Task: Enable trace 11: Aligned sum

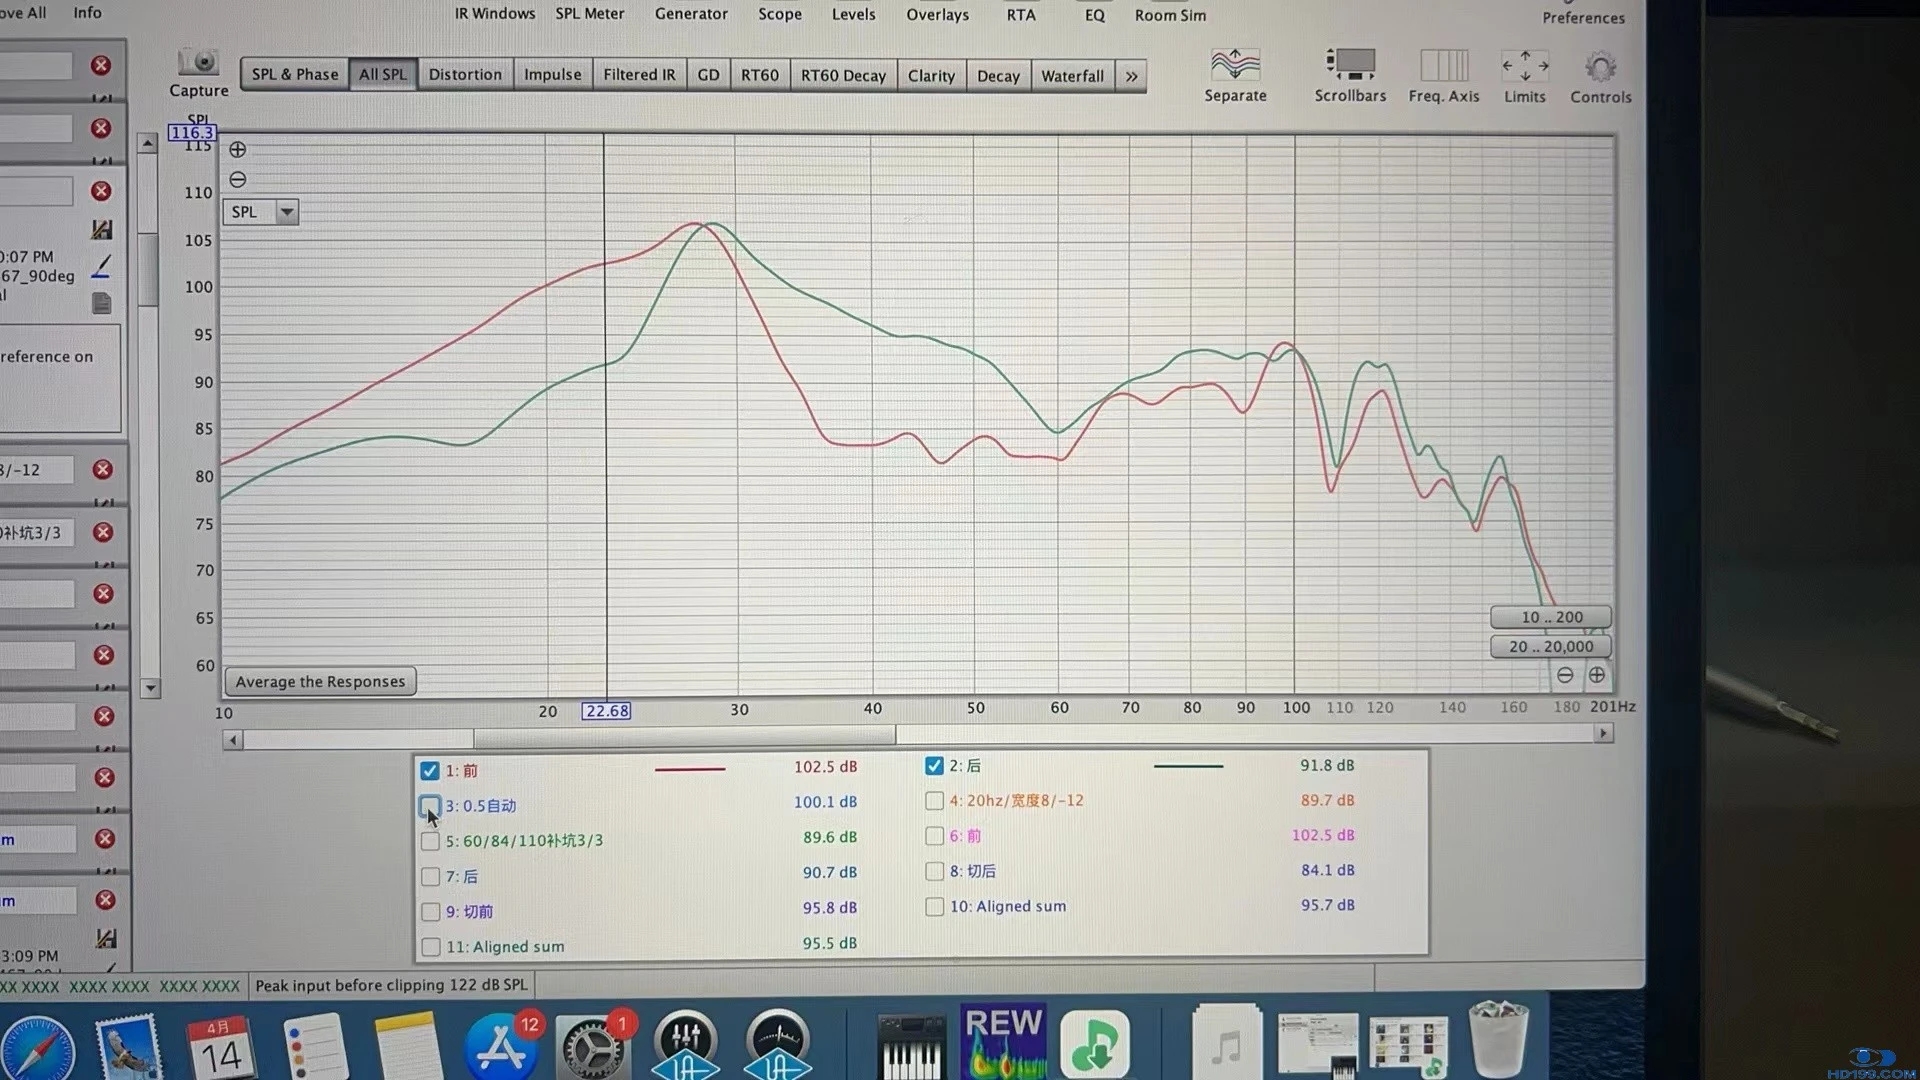Action: (430, 947)
